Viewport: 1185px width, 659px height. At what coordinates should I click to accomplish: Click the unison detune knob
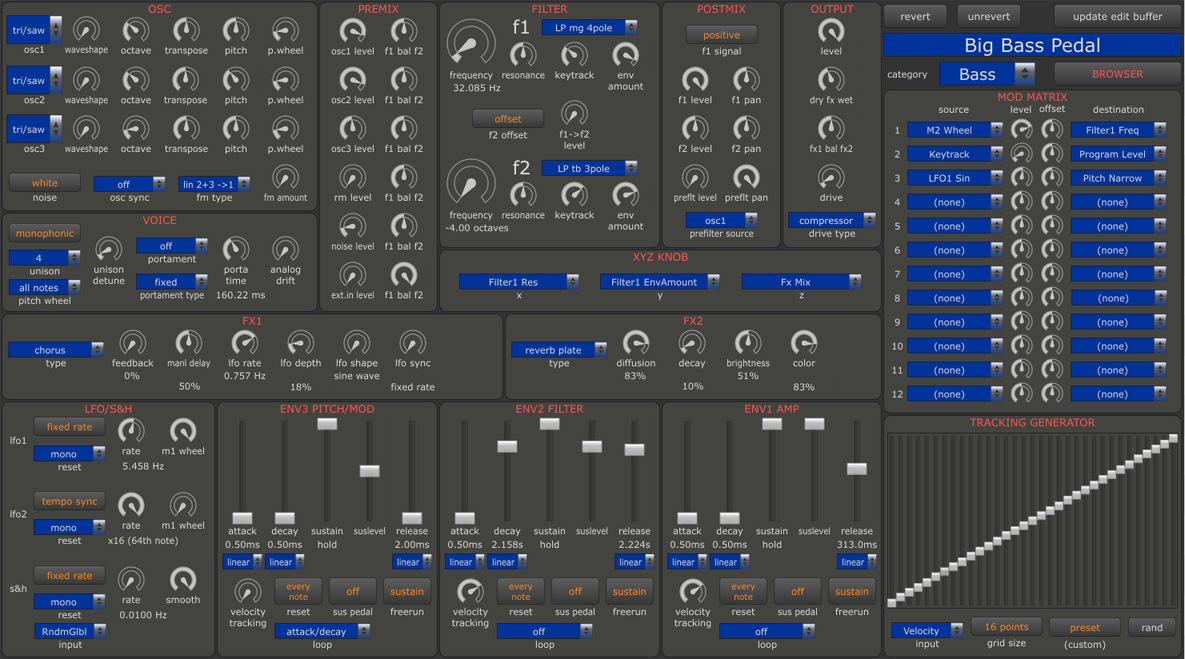point(108,249)
